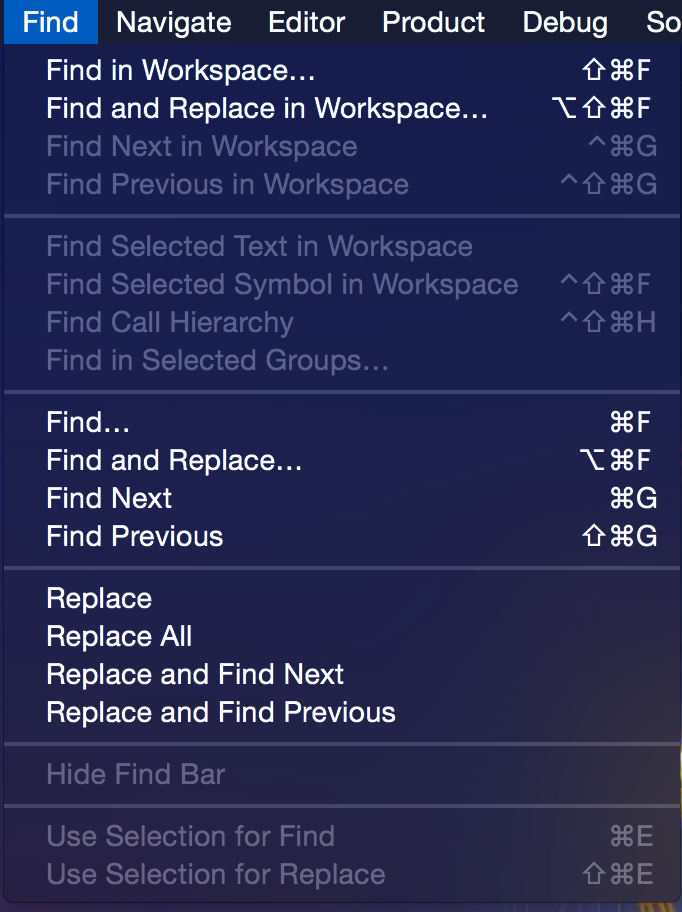Select Replace All command
The height and width of the screenshot is (912, 682).
(x=119, y=636)
